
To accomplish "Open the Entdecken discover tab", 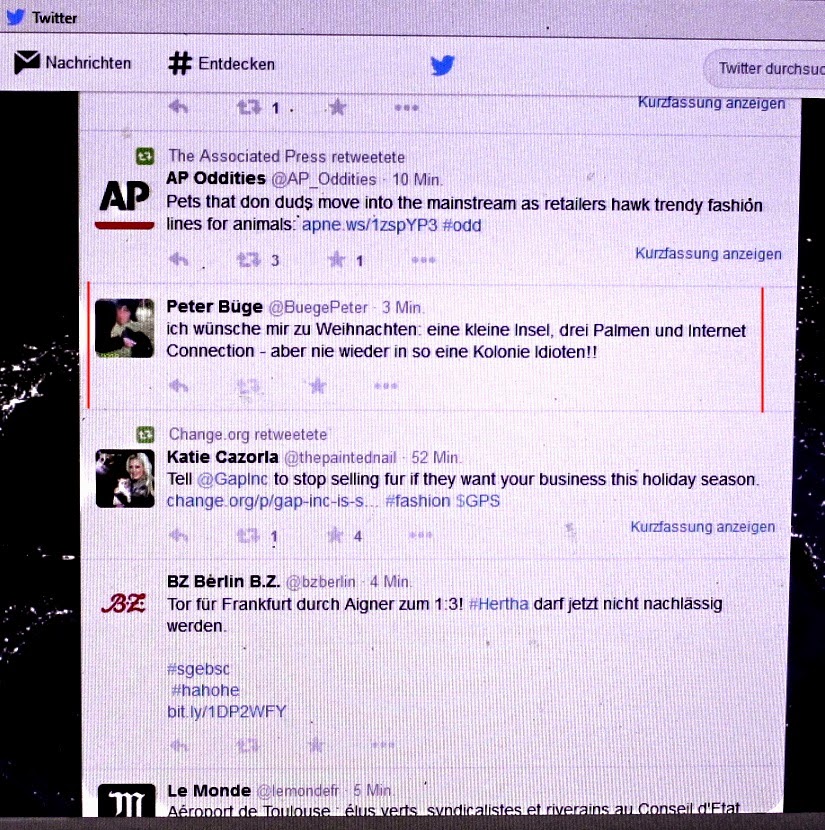I will [x=222, y=64].
